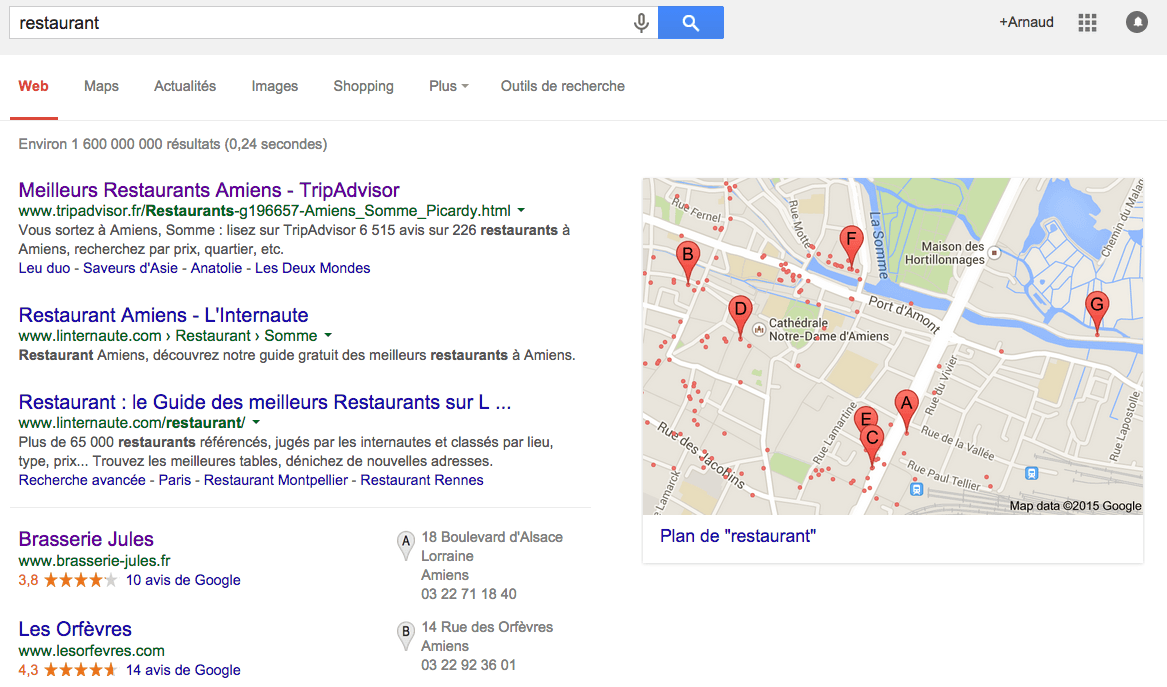
Task: Expand options arrow beside linternaute.com/restaurant/ URL
Action: [256, 423]
